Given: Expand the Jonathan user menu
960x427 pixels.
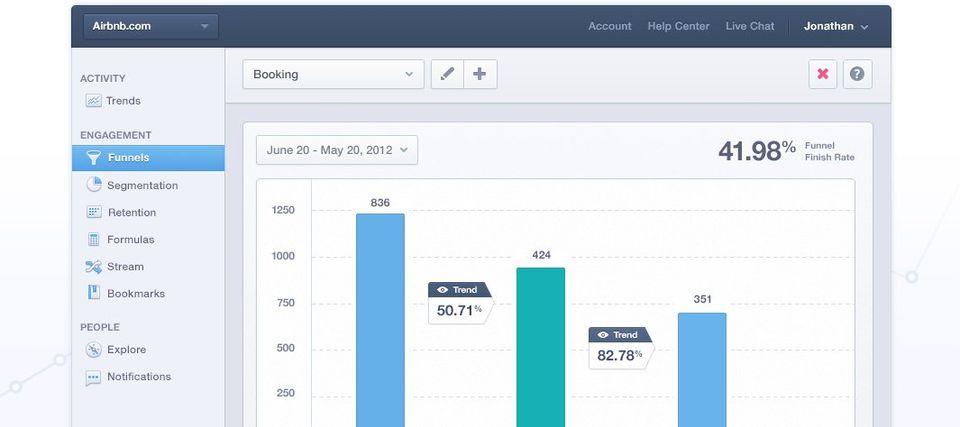Looking at the screenshot, I should coord(836,26).
